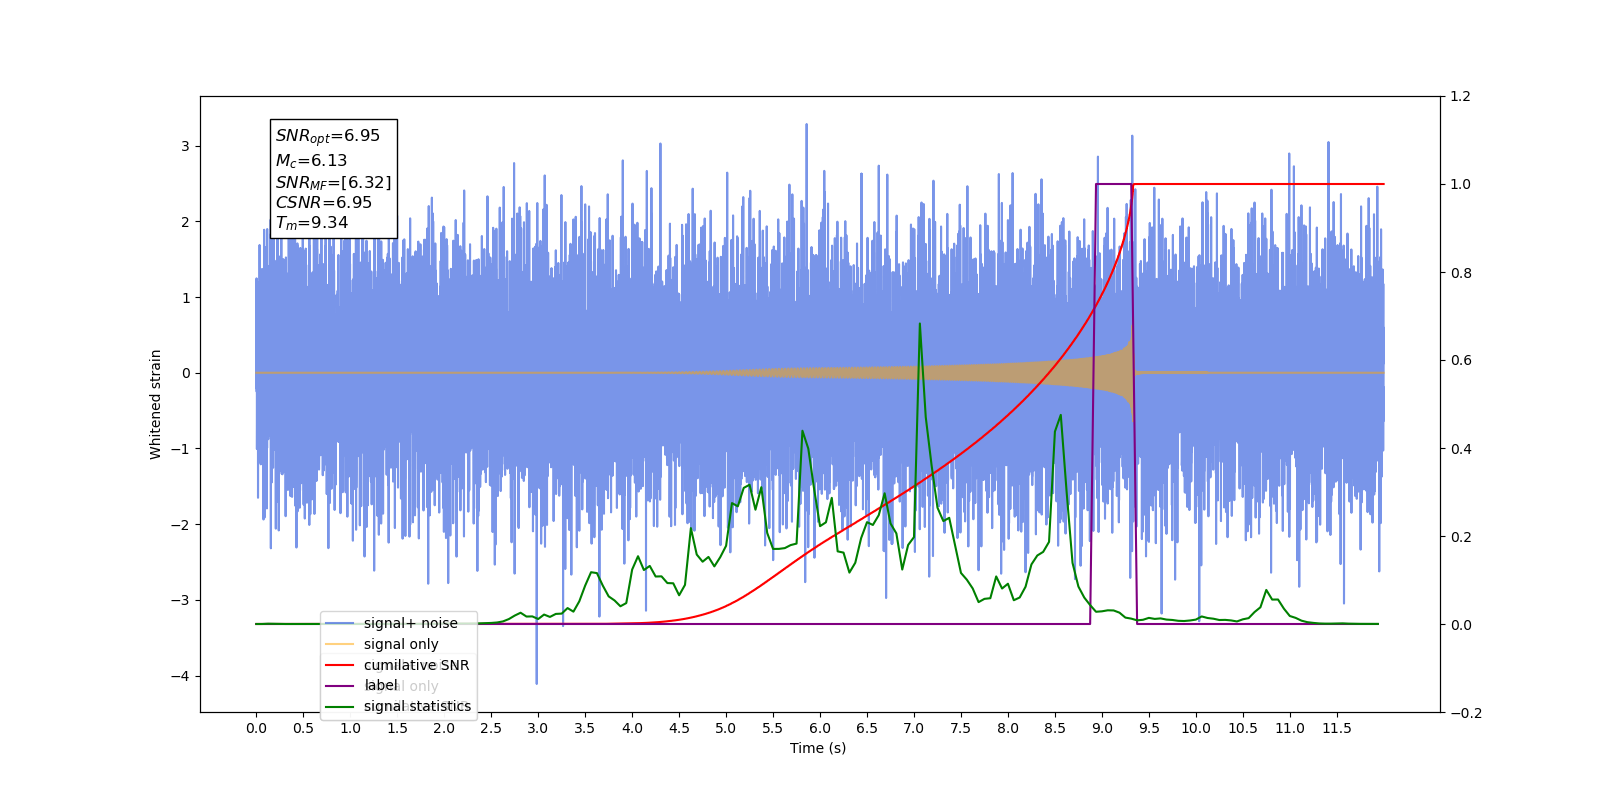
Task: Click the x-axis tick label 6.5
Action: pyautogui.click(x=867, y=728)
